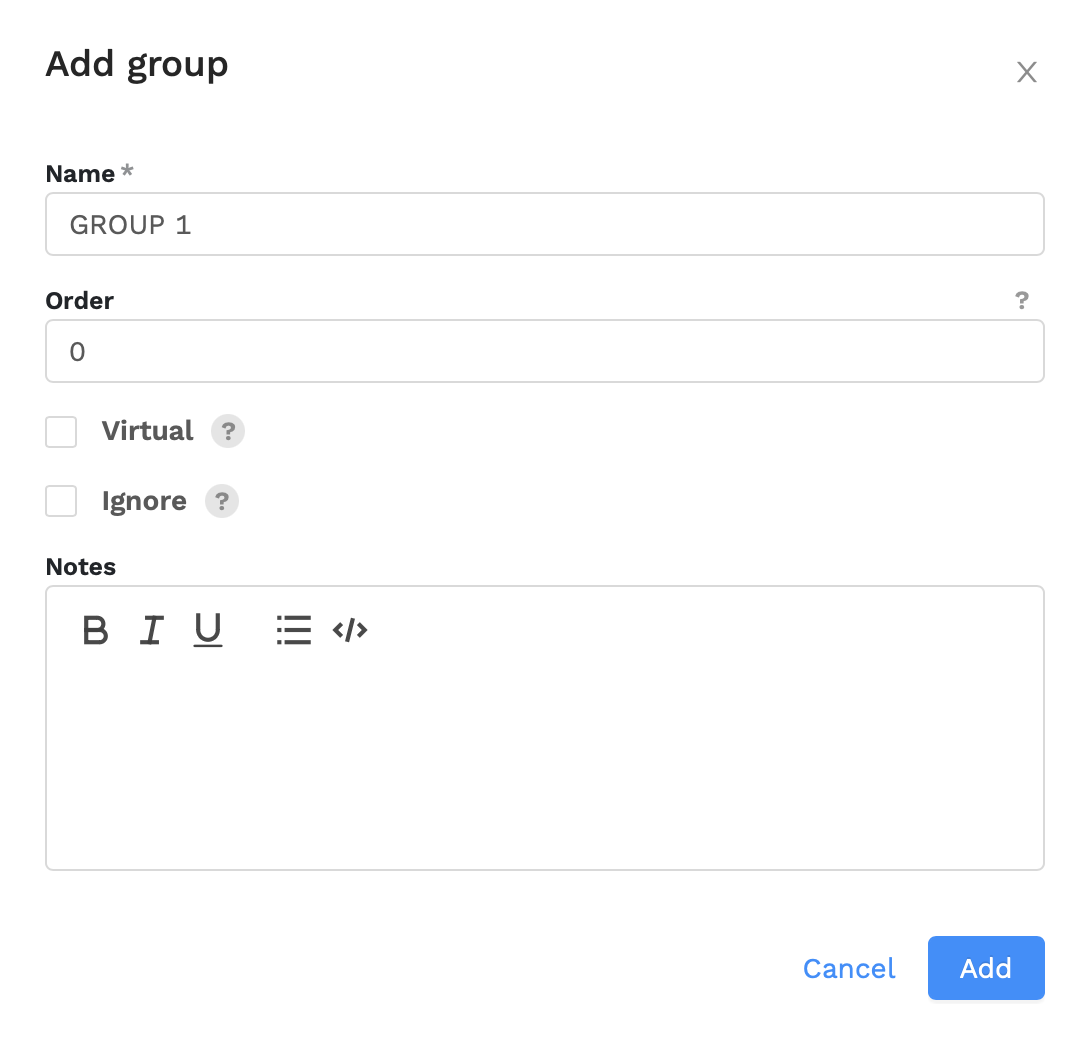Viewport: 1088px width, 1042px height.
Task: Click the Notes section label
Action: click(x=80, y=567)
